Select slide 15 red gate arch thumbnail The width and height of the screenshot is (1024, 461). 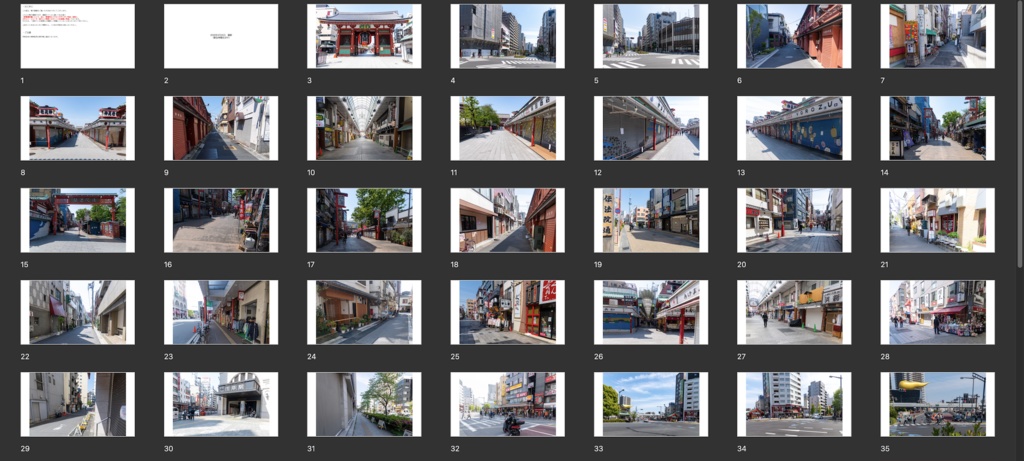click(x=78, y=221)
